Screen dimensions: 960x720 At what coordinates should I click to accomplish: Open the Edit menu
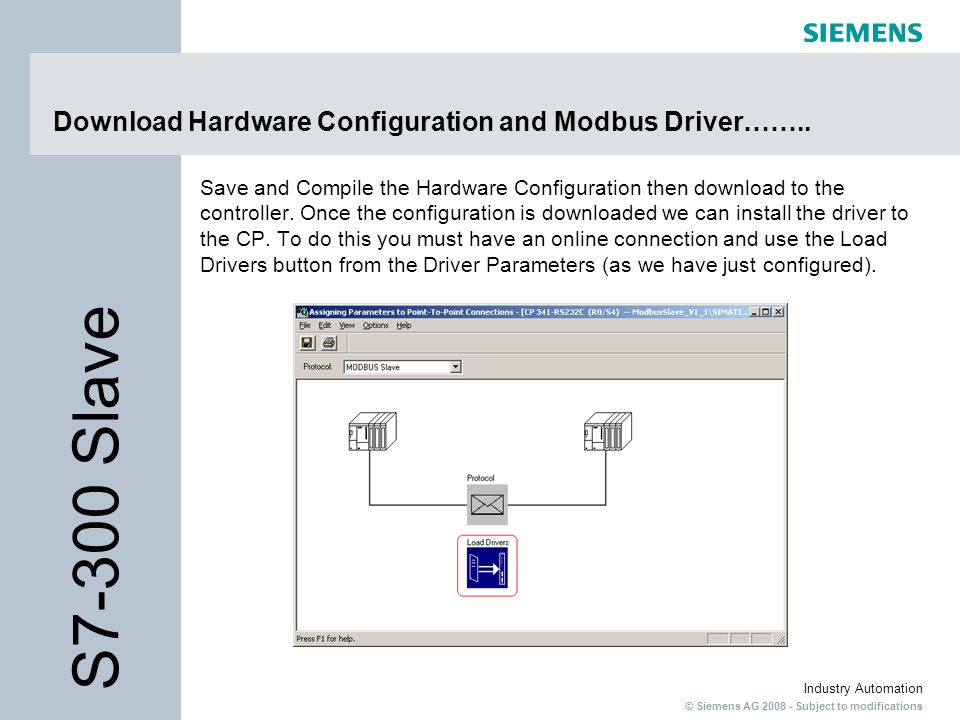point(324,326)
